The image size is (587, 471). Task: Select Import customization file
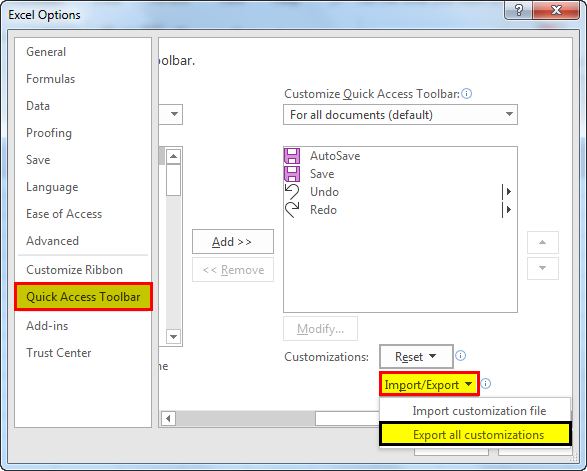pyautogui.click(x=475, y=411)
